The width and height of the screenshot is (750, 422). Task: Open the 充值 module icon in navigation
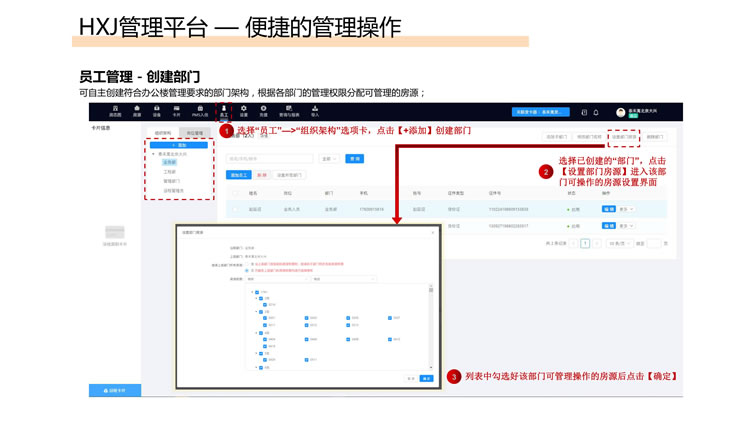pyautogui.click(x=263, y=111)
